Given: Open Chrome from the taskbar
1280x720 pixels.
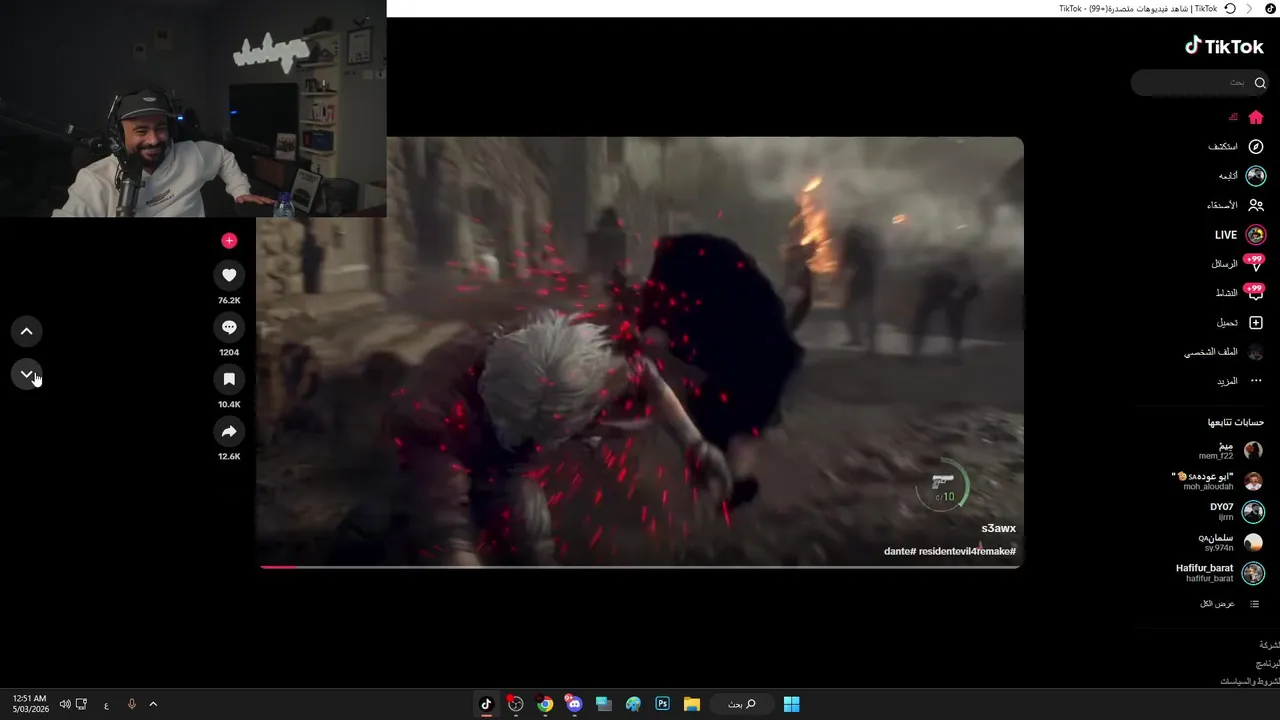Looking at the screenshot, I should [545, 704].
